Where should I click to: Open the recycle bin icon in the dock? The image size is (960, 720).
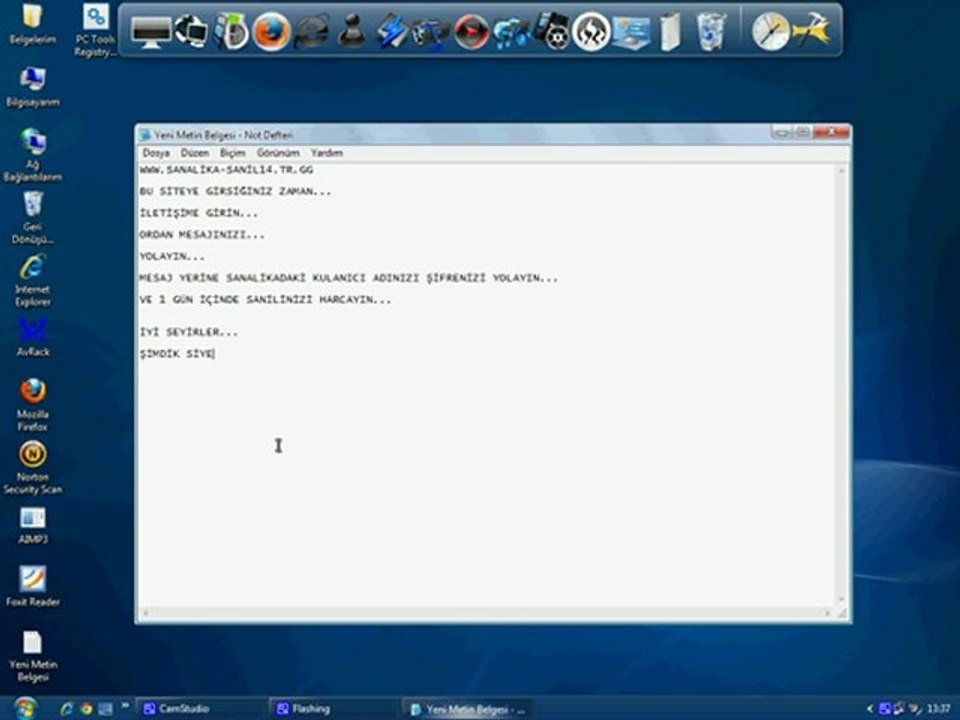click(711, 31)
